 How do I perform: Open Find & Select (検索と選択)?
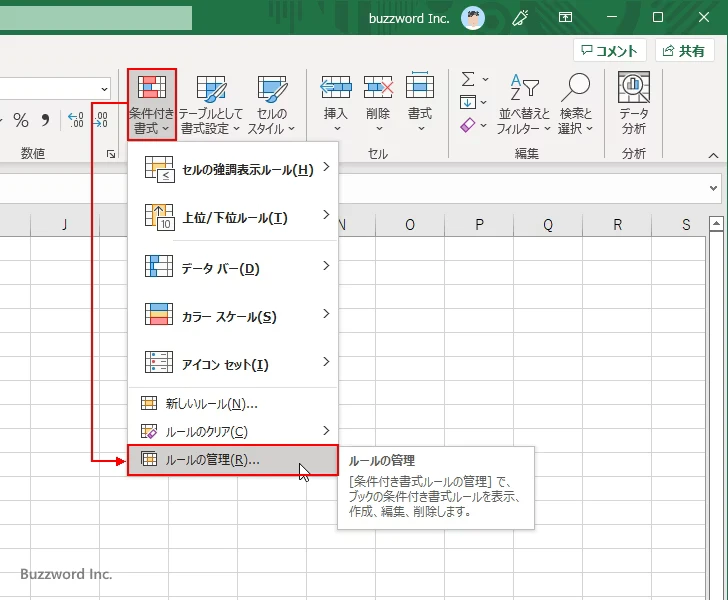(576, 104)
